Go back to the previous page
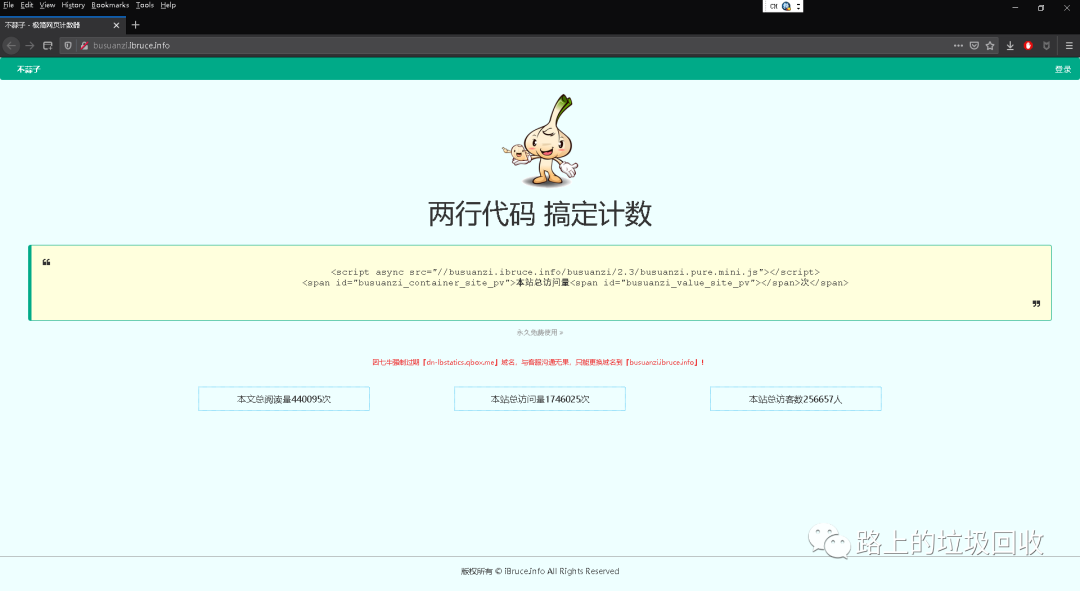The image size is (1080, 591). coord(11,45)
